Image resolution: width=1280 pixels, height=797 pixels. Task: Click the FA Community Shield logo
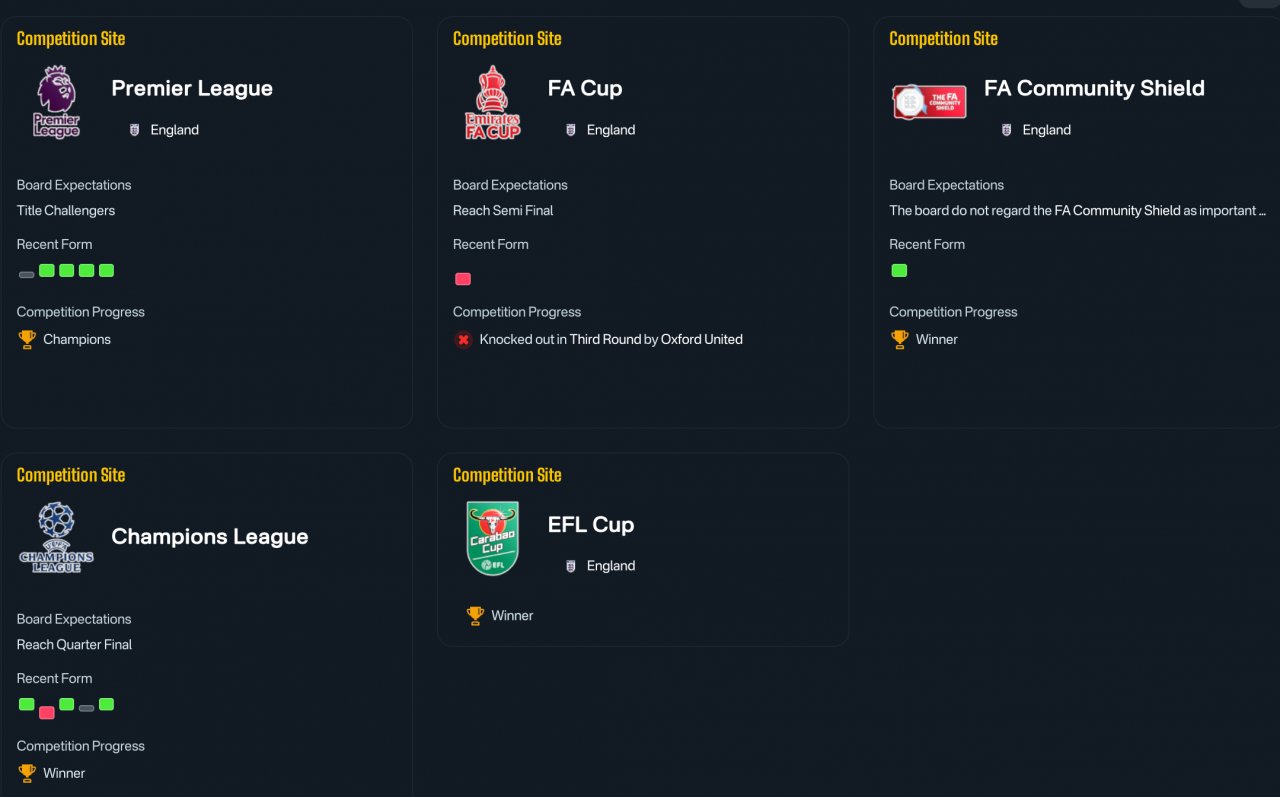point(929,102)
